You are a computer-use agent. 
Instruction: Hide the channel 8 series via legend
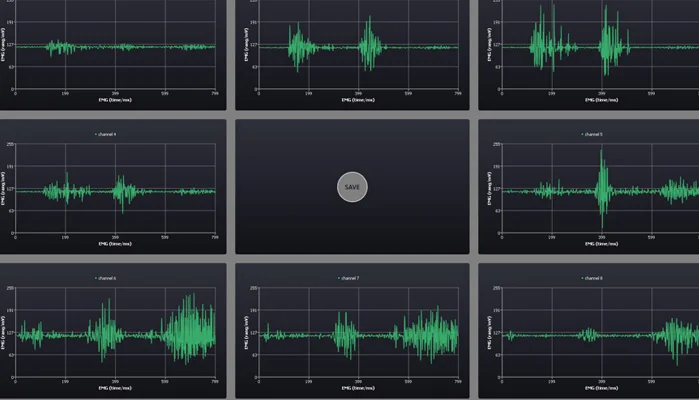(593, 278)
